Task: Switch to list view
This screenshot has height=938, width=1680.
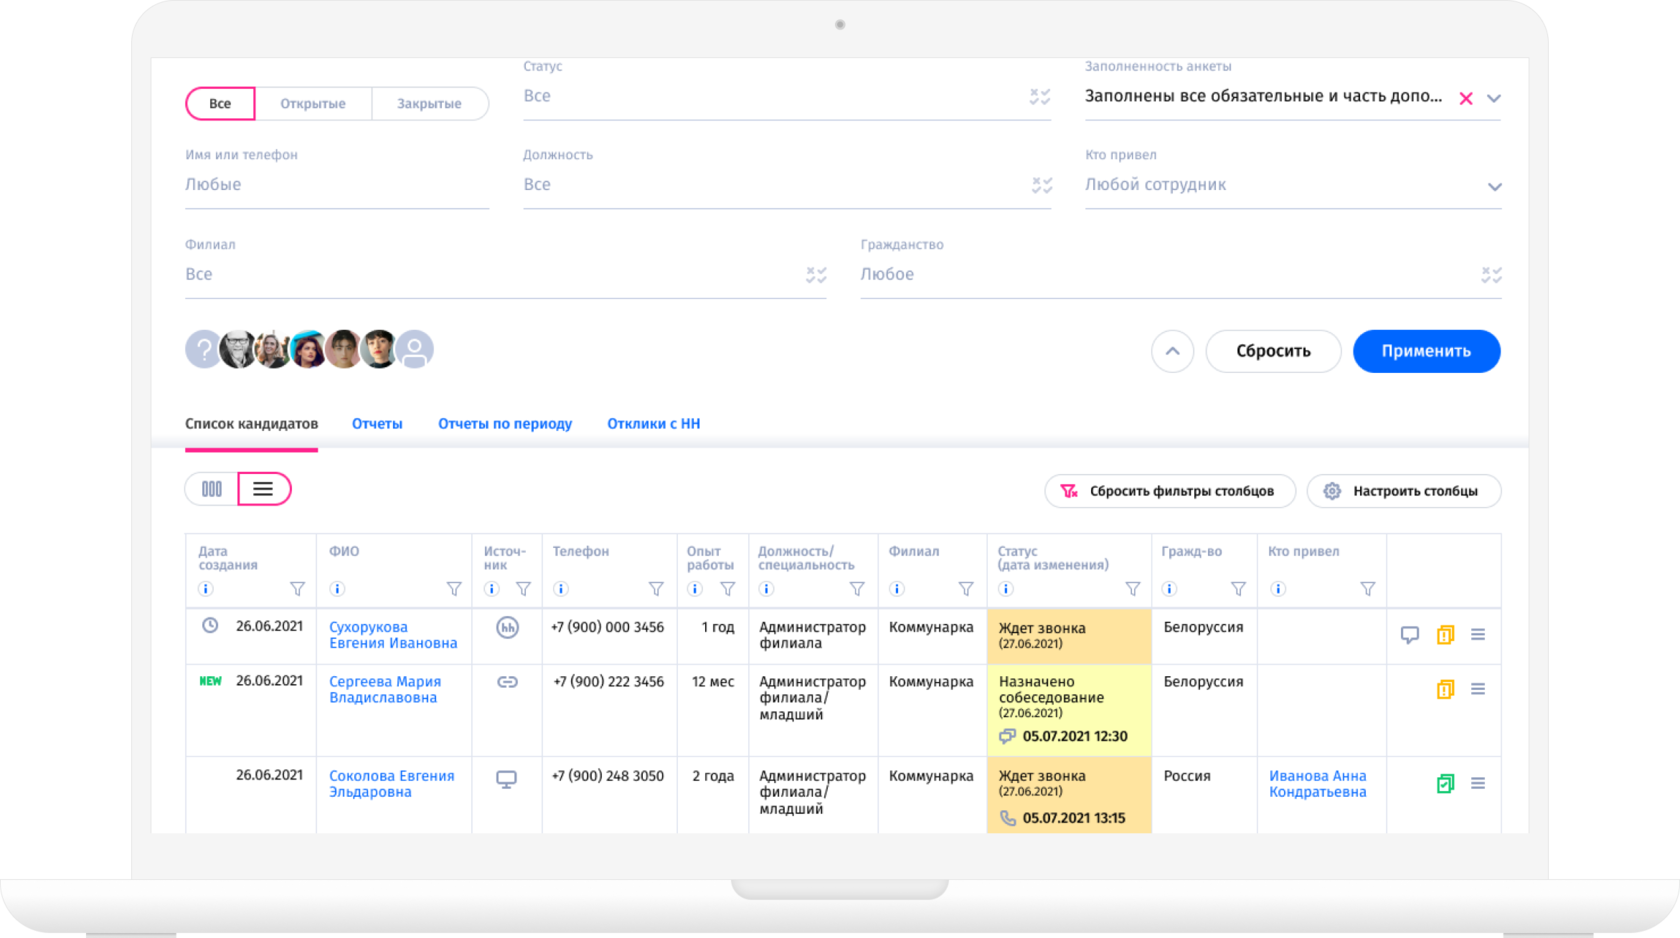Action: [263, 489]
